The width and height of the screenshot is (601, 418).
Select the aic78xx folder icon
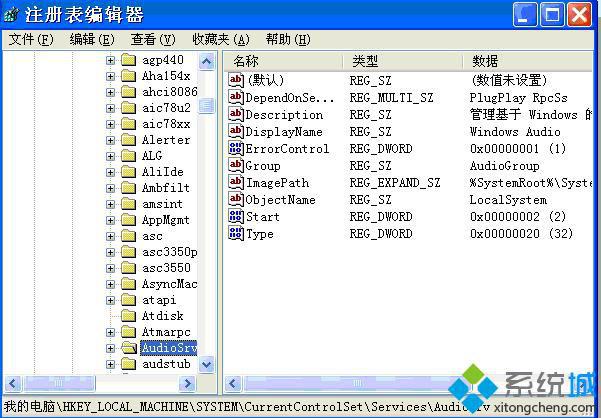(x=128, y=124)
